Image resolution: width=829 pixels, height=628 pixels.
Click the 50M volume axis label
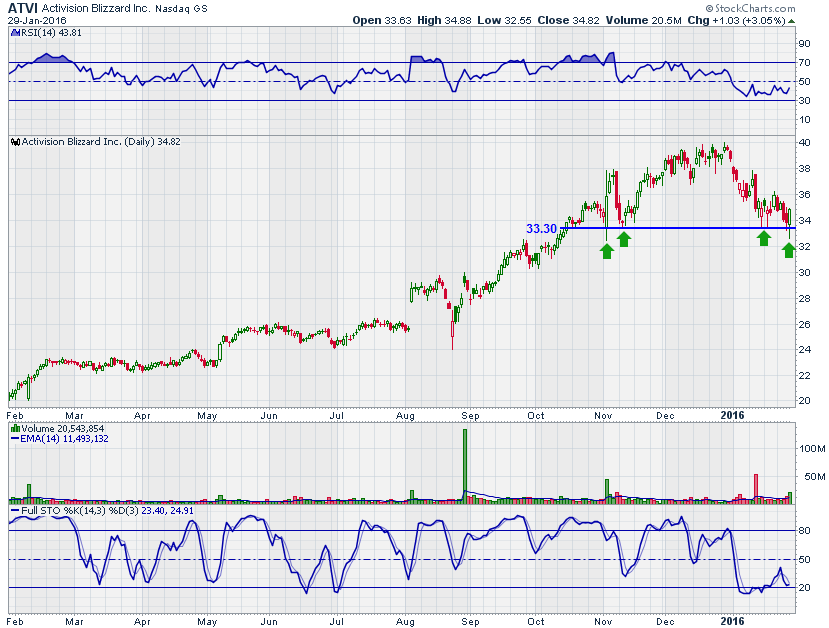coord(814,477)
